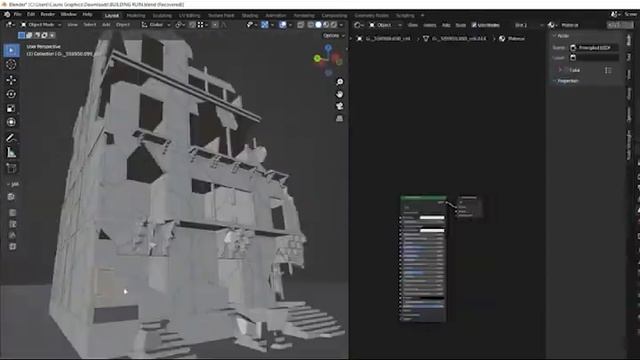The width and height of the screenshot is (640, 360).
Task: Click the navigation gizmo green Y axis
Action: [x=317, y=59]
